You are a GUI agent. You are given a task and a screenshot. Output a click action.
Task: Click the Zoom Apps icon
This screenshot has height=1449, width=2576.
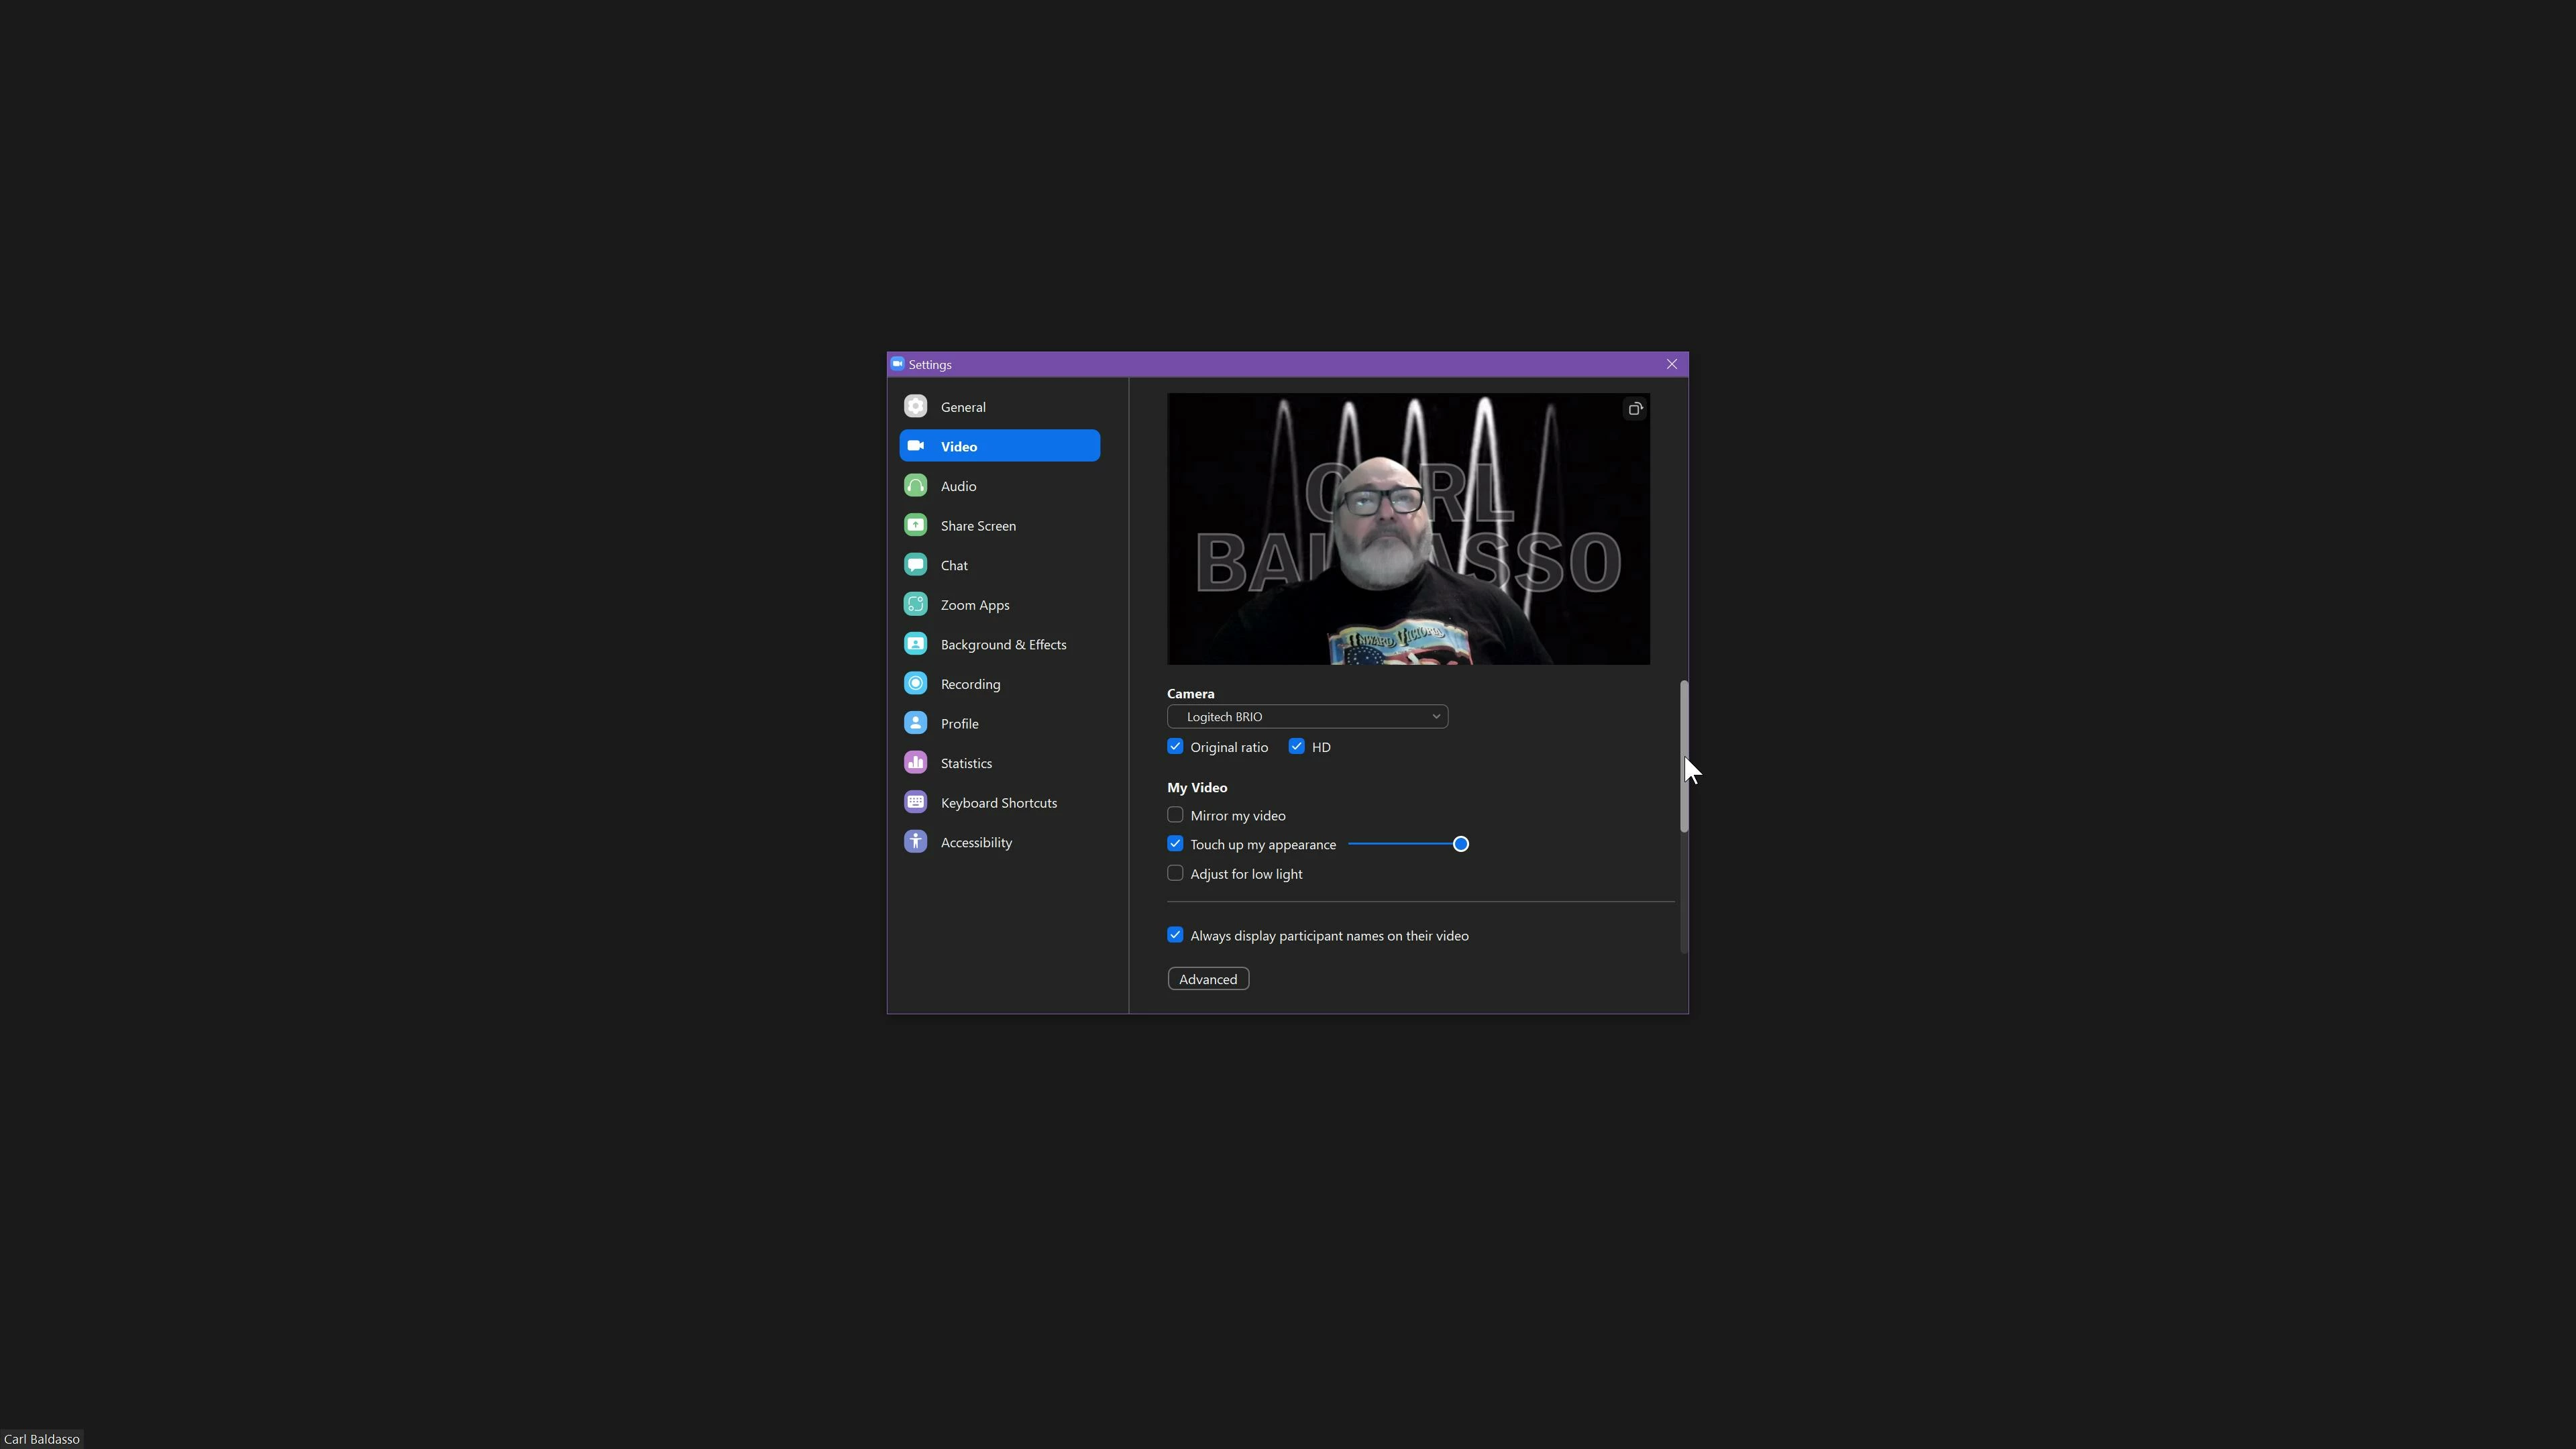(x=915, y=604)
